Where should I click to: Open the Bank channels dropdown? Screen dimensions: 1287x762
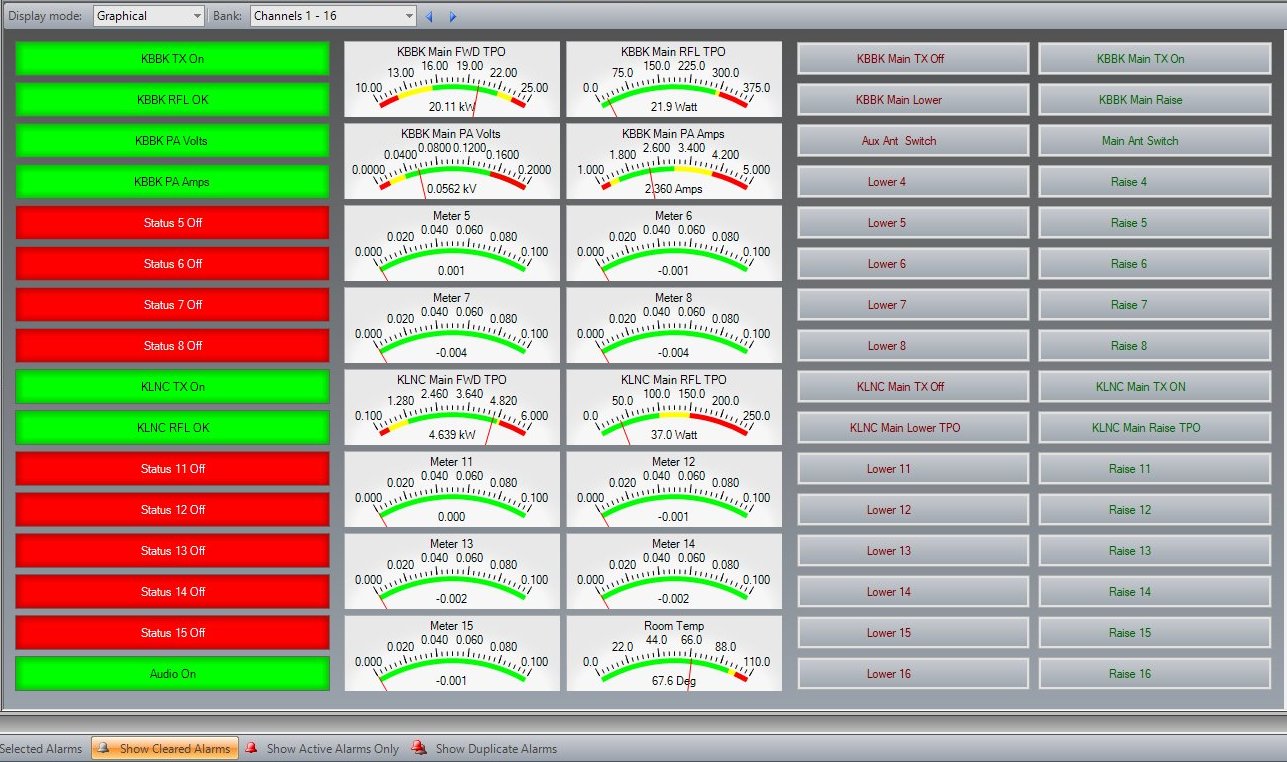pyautogui.click(x=333, y=16)
